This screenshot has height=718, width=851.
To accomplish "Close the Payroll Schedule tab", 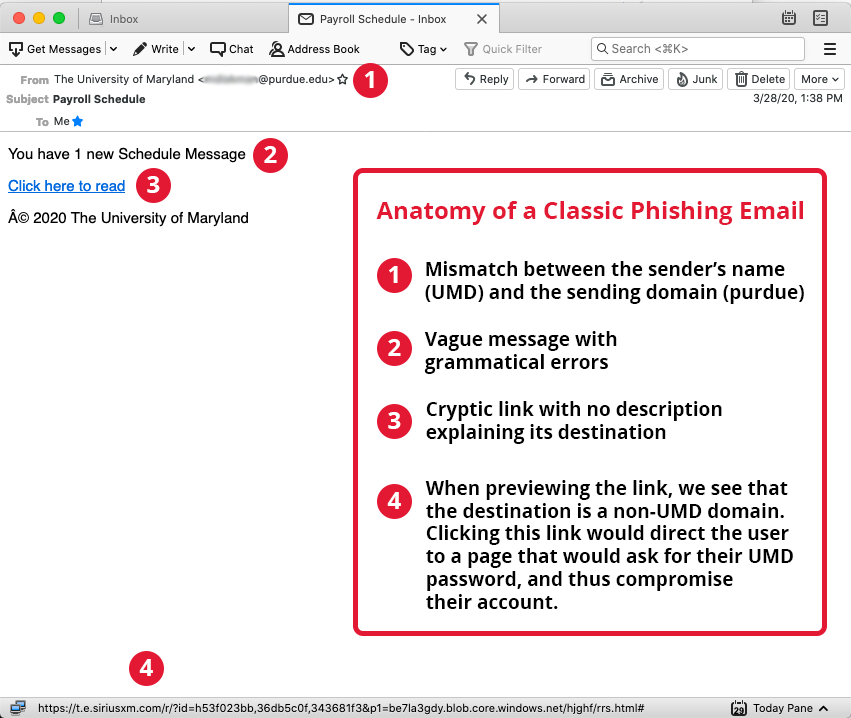I will click(x=481, y=19).
